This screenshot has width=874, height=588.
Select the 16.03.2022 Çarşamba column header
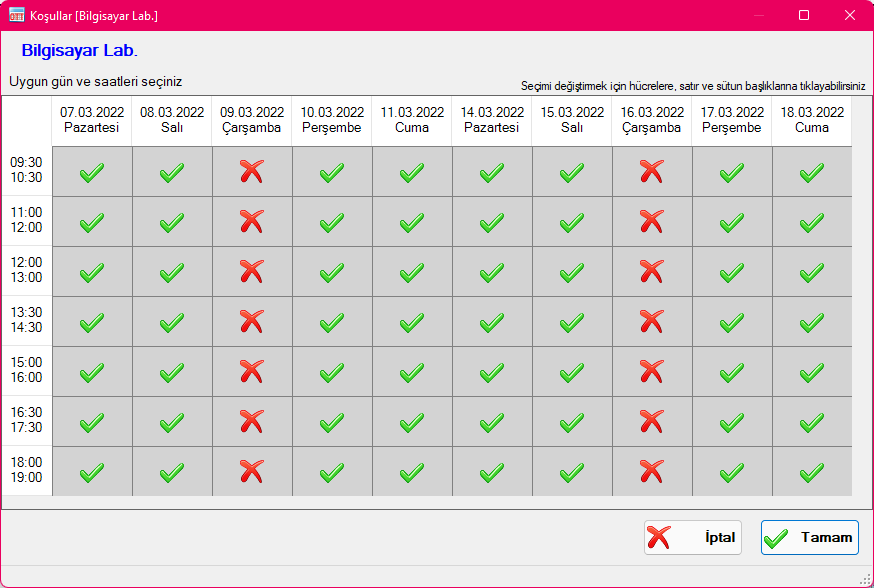[652, 120]
